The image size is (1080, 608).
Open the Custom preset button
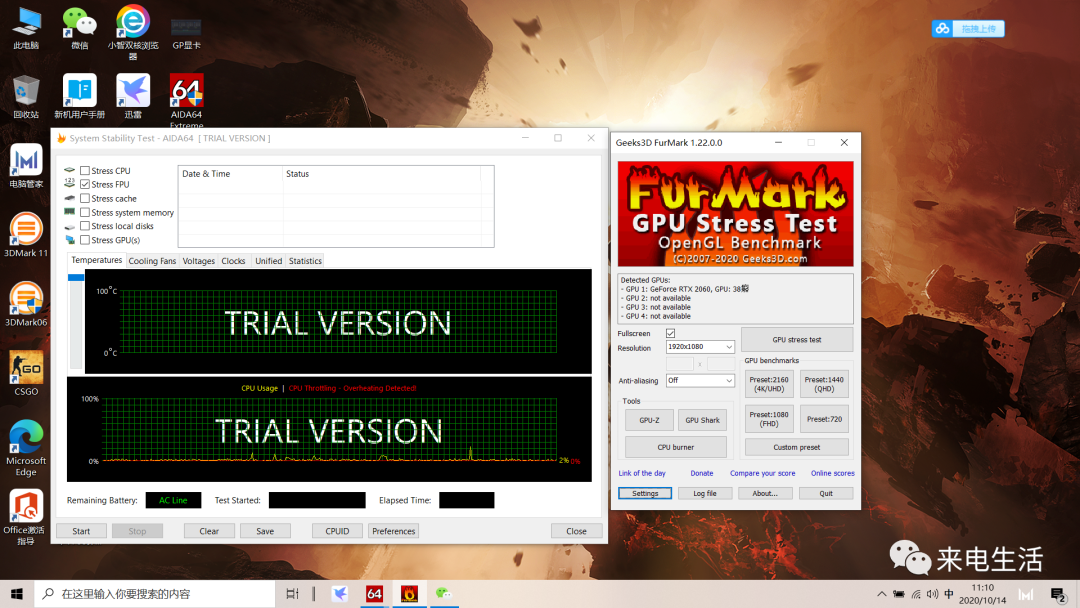click(x=797, y=447)
